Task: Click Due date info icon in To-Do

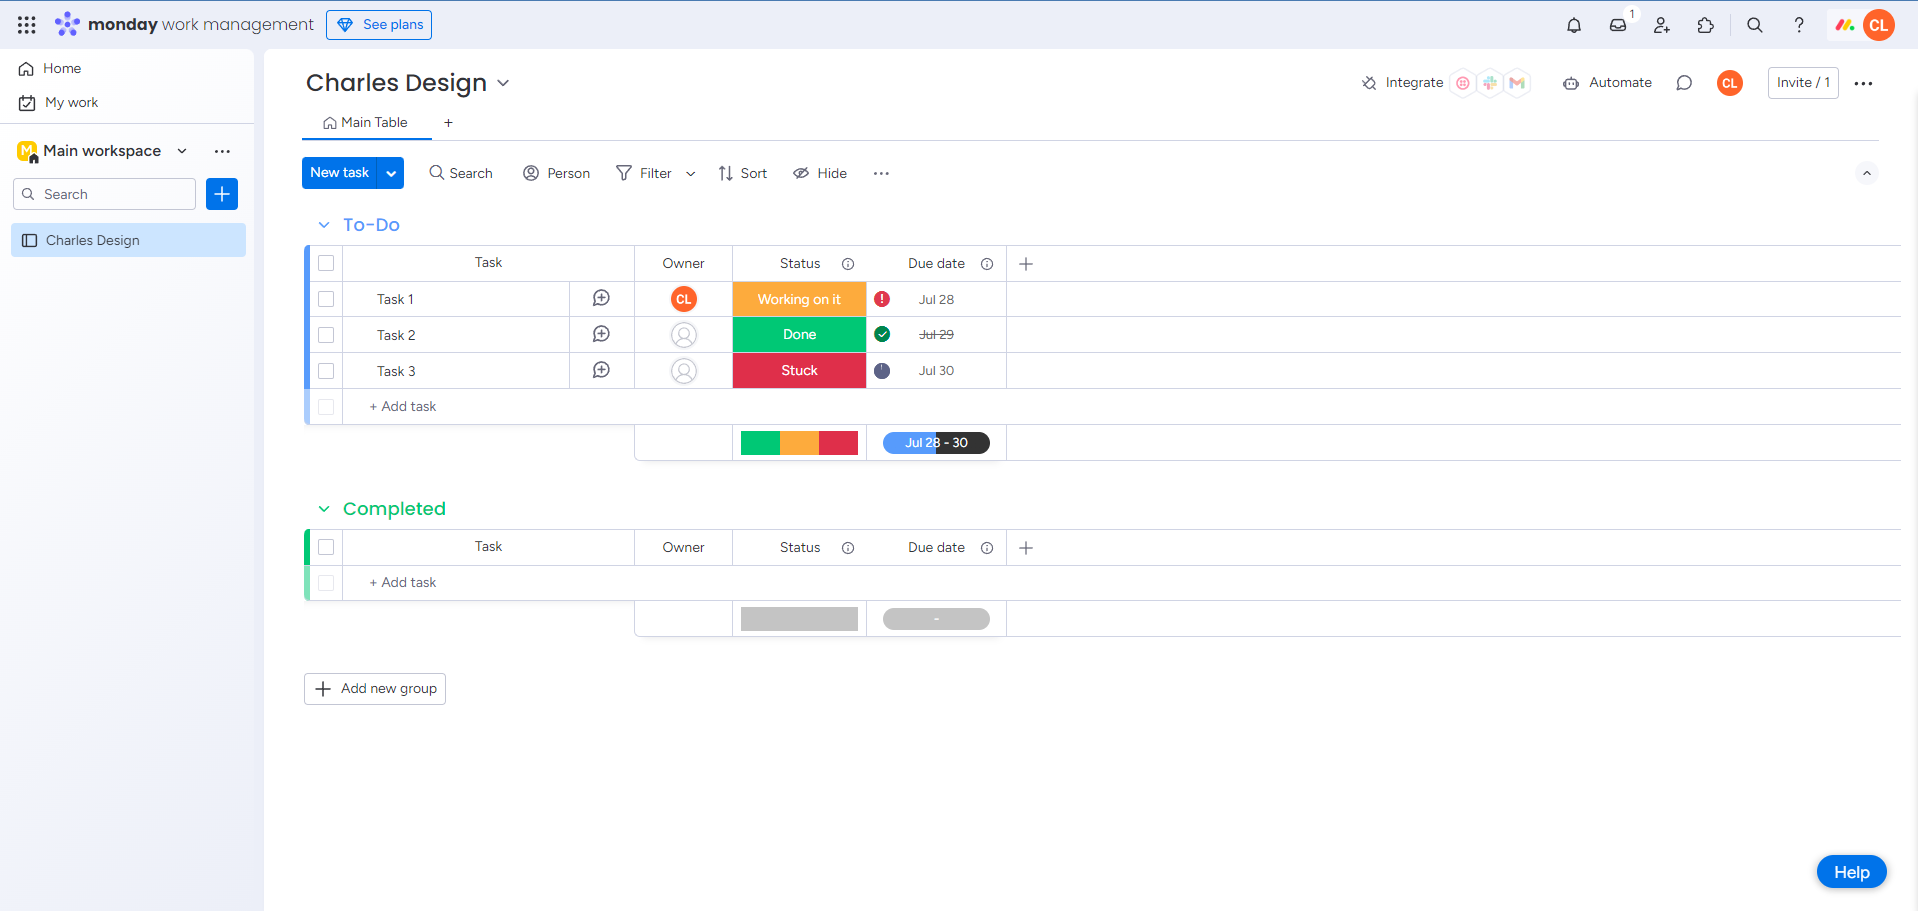Action: coord(987,264)
